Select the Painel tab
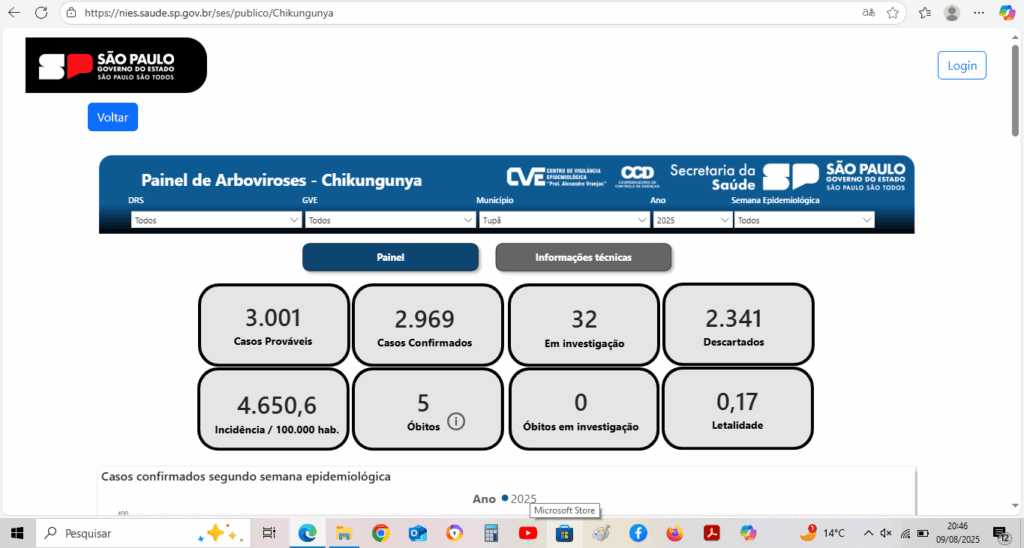The image size is (1024, 548). coord(390,257)
